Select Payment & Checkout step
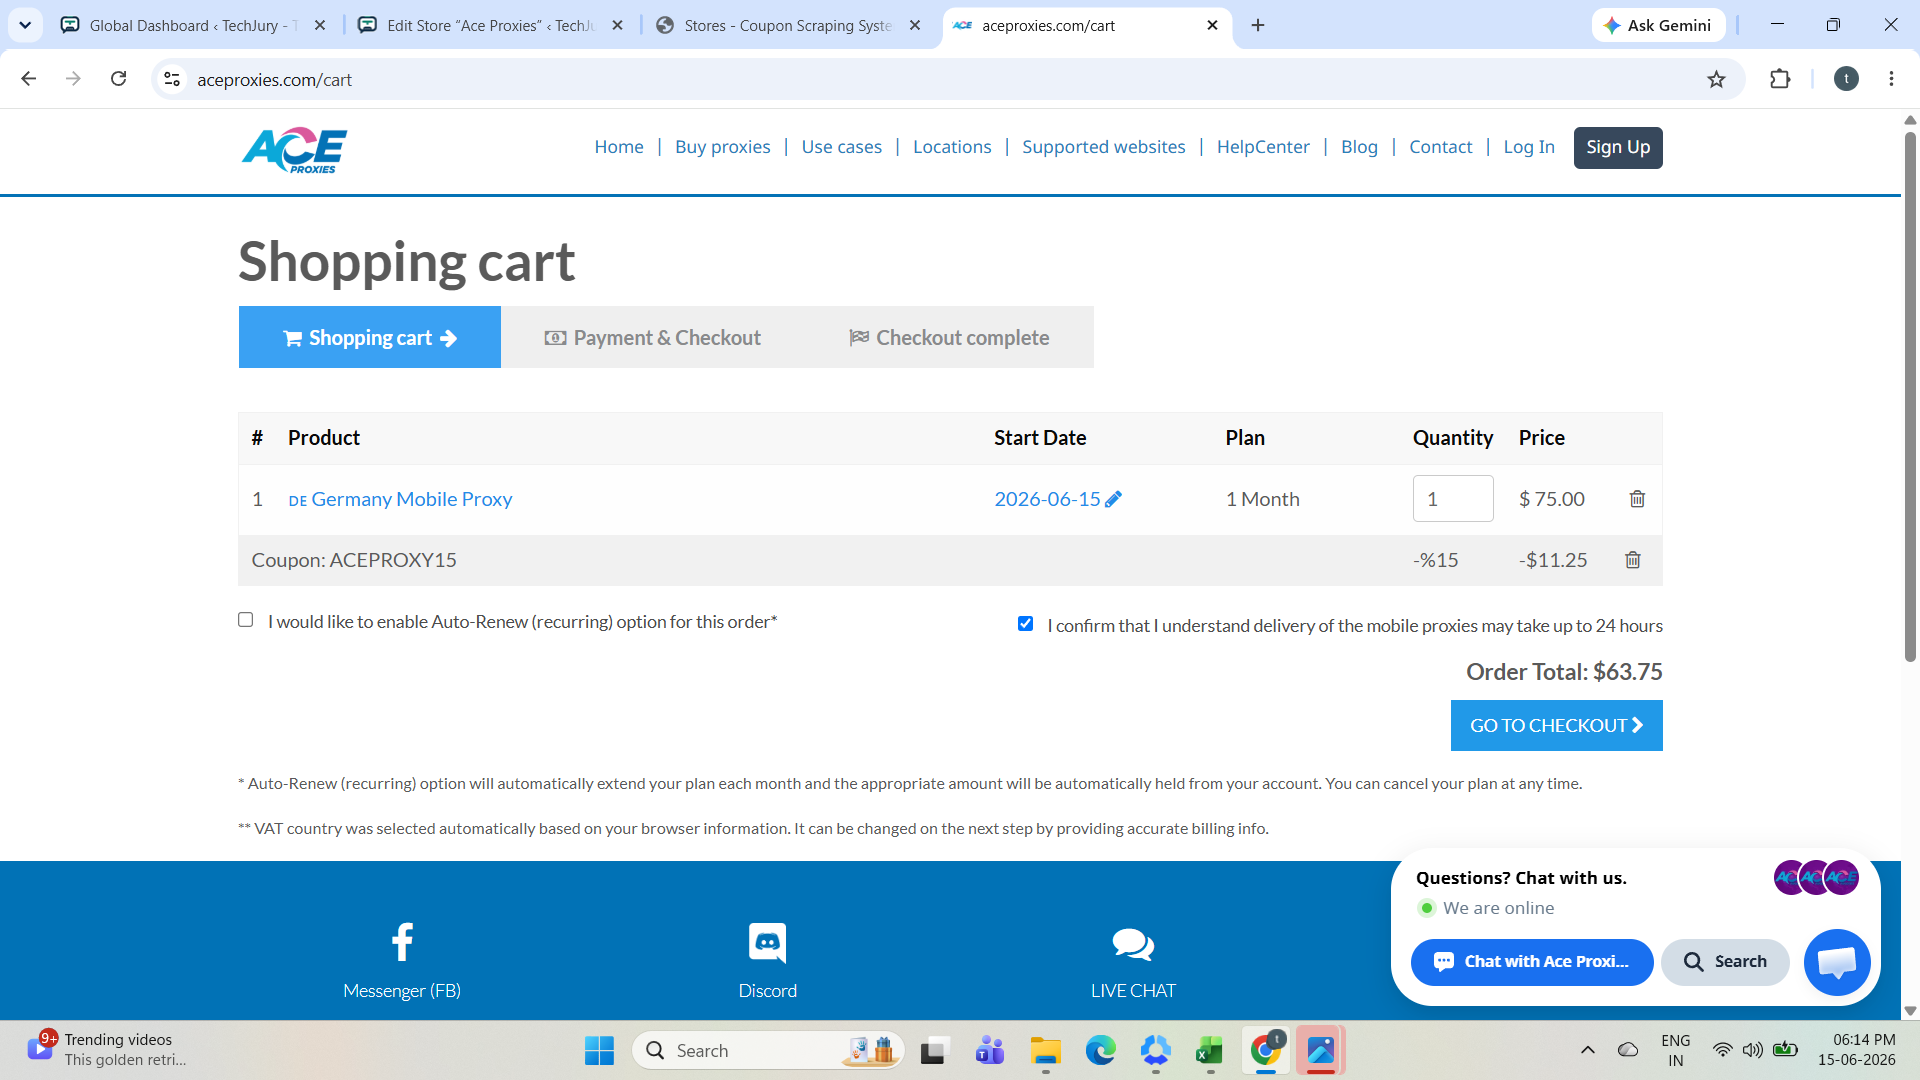This screenshot has width=1920, height=1080. point(653,338)
